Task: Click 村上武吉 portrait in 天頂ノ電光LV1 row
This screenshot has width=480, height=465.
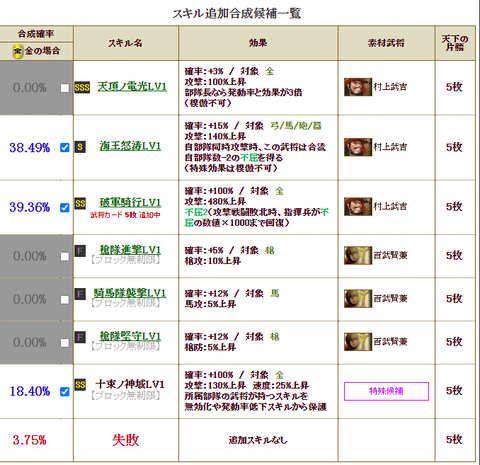Action: (358, 87)
